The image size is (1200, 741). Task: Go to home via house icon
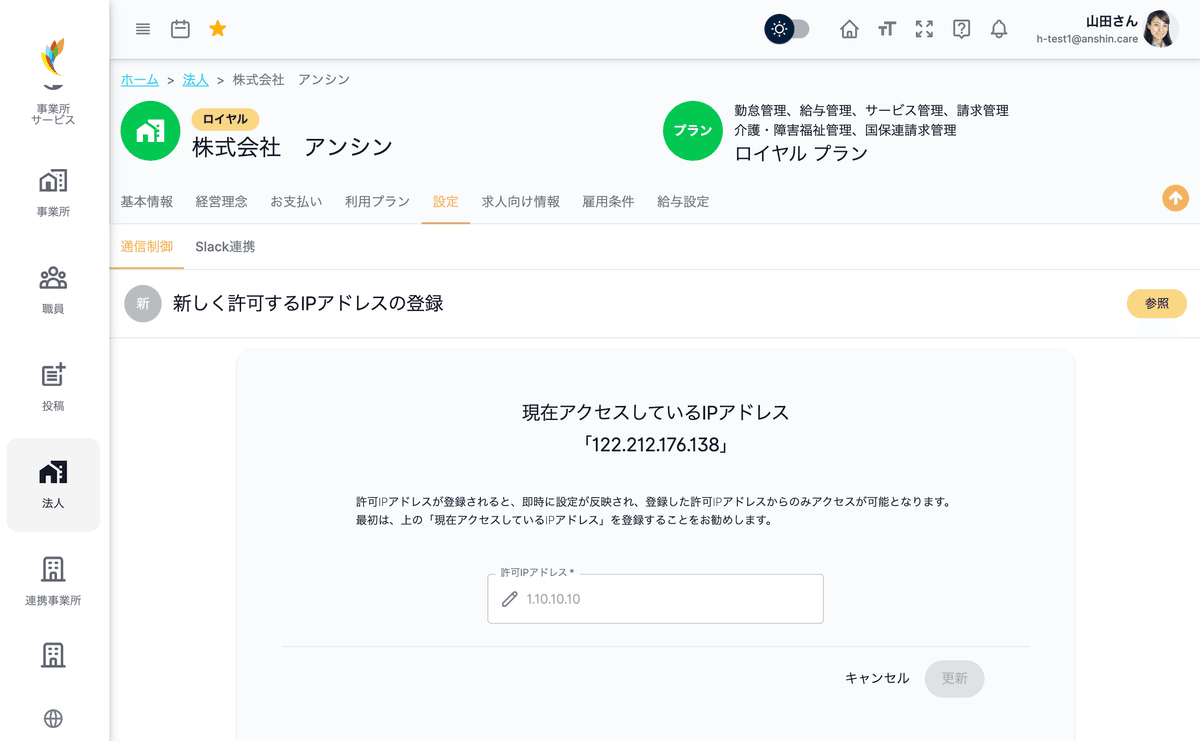849,29
